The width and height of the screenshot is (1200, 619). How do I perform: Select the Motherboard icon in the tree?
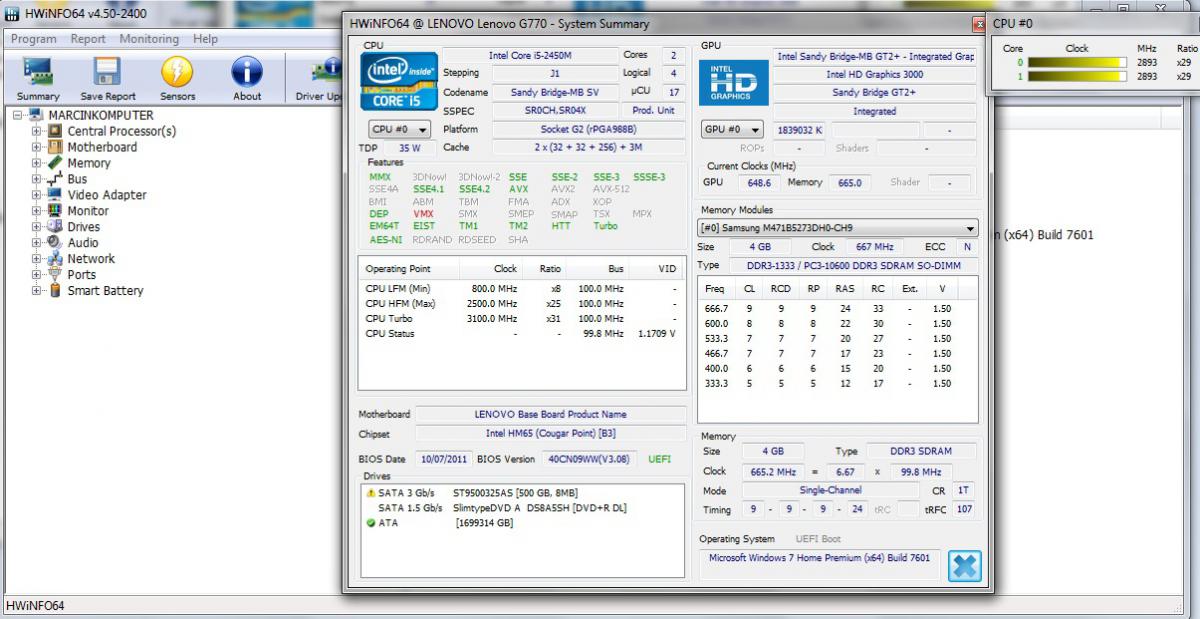(x=55, y=147)
